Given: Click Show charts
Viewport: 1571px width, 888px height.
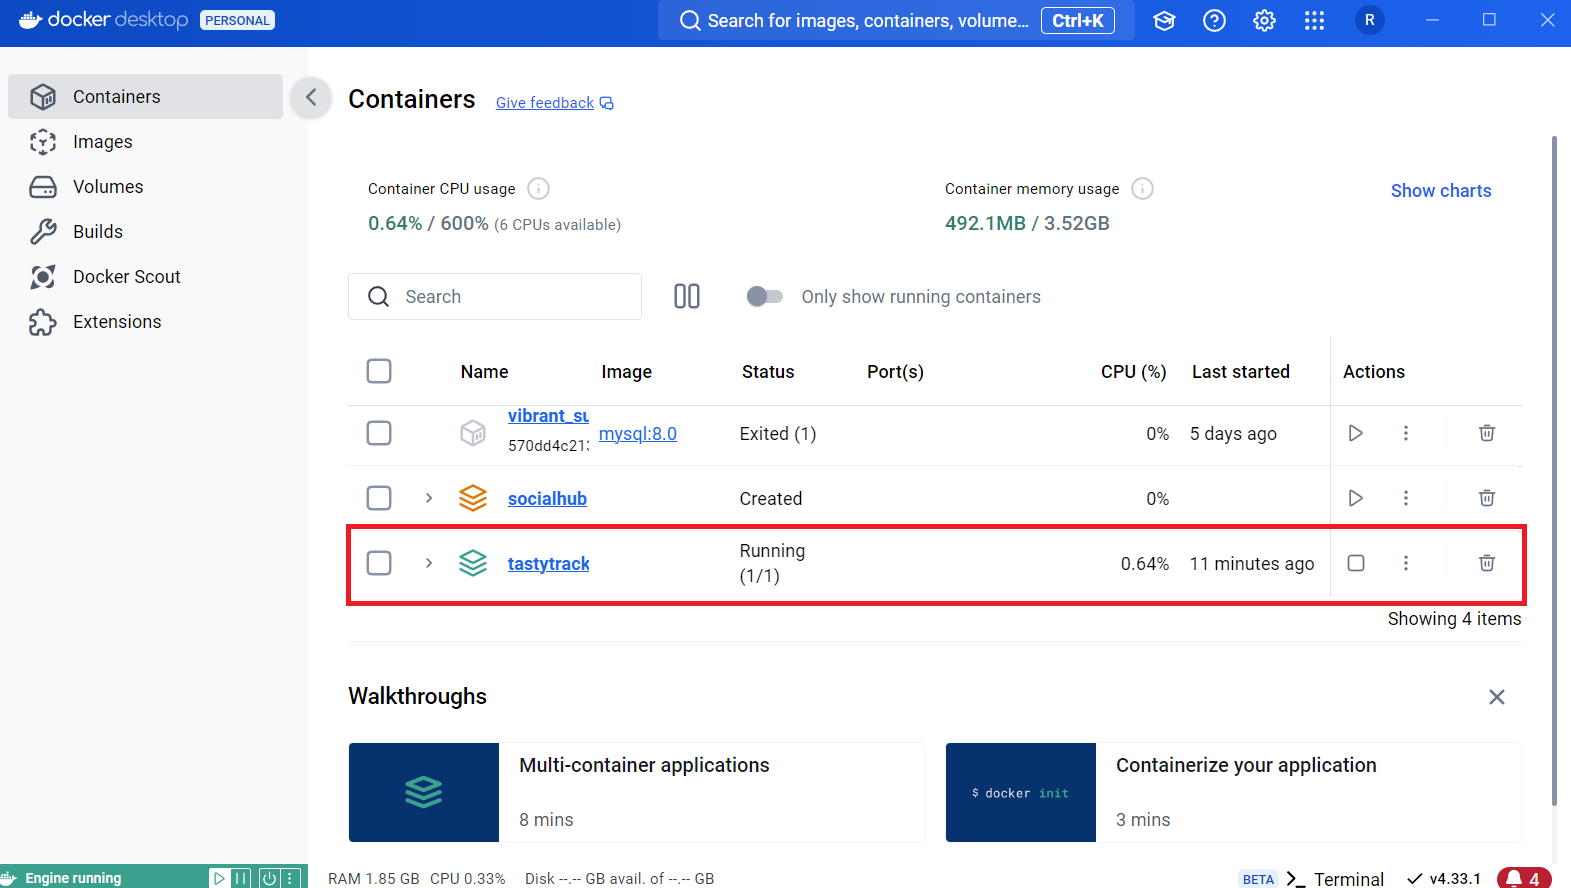Looking at the screenshot, I should [x=1441, y=191].
